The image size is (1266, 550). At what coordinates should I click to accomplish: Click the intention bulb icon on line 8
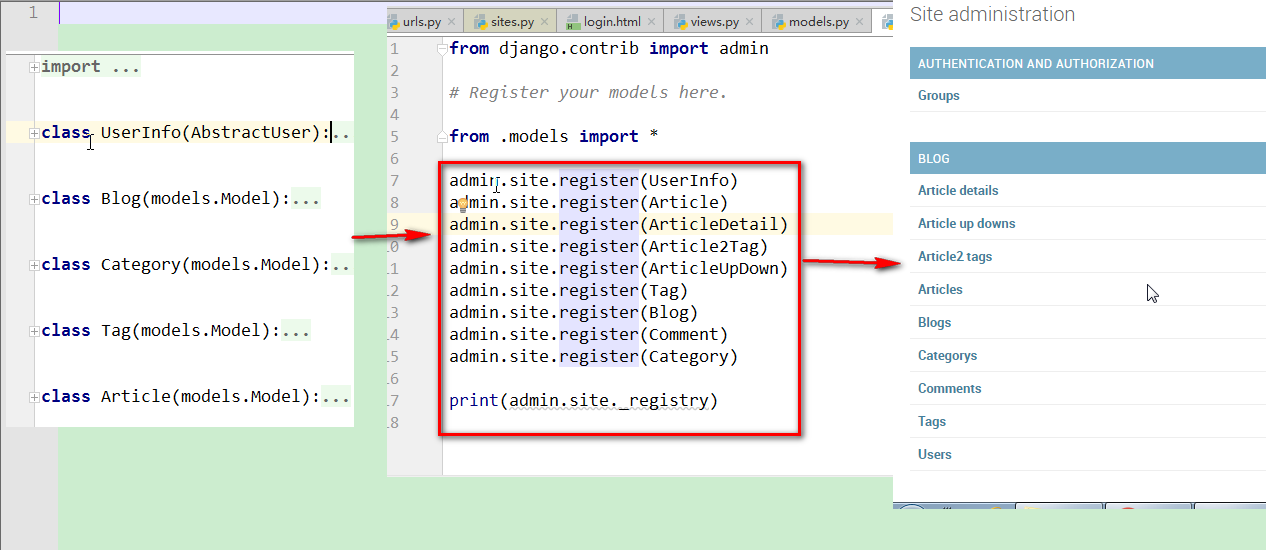pyautogui.click(x=462, y=204)
